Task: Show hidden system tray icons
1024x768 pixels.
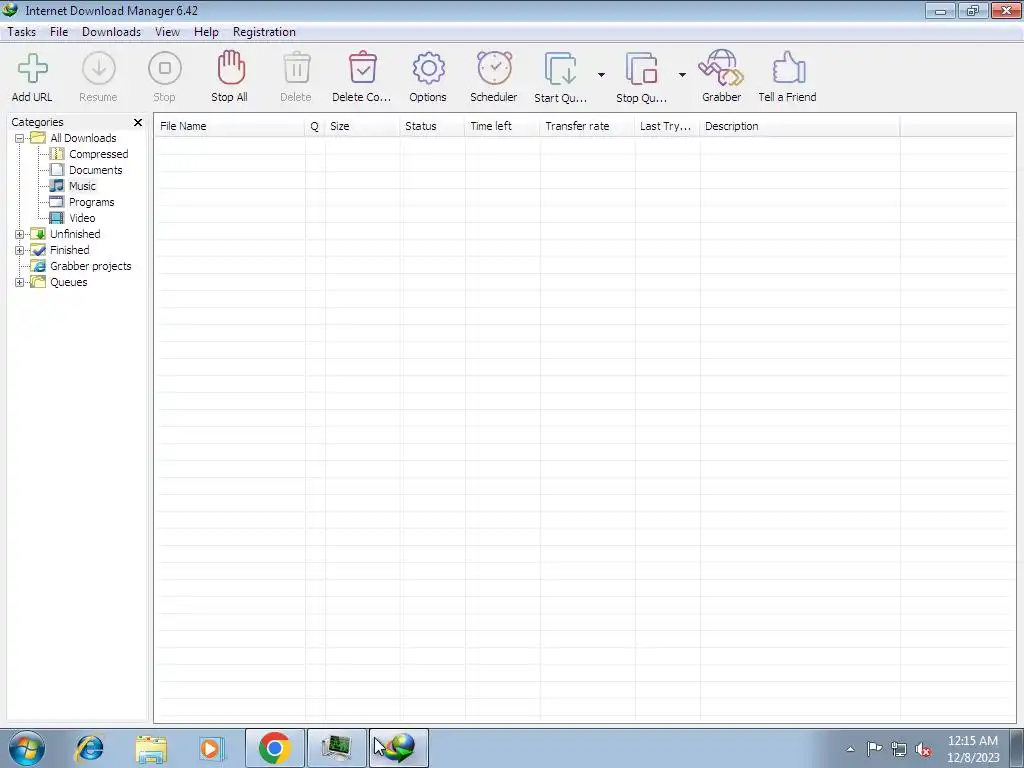Action: click(x=850, y=749)
